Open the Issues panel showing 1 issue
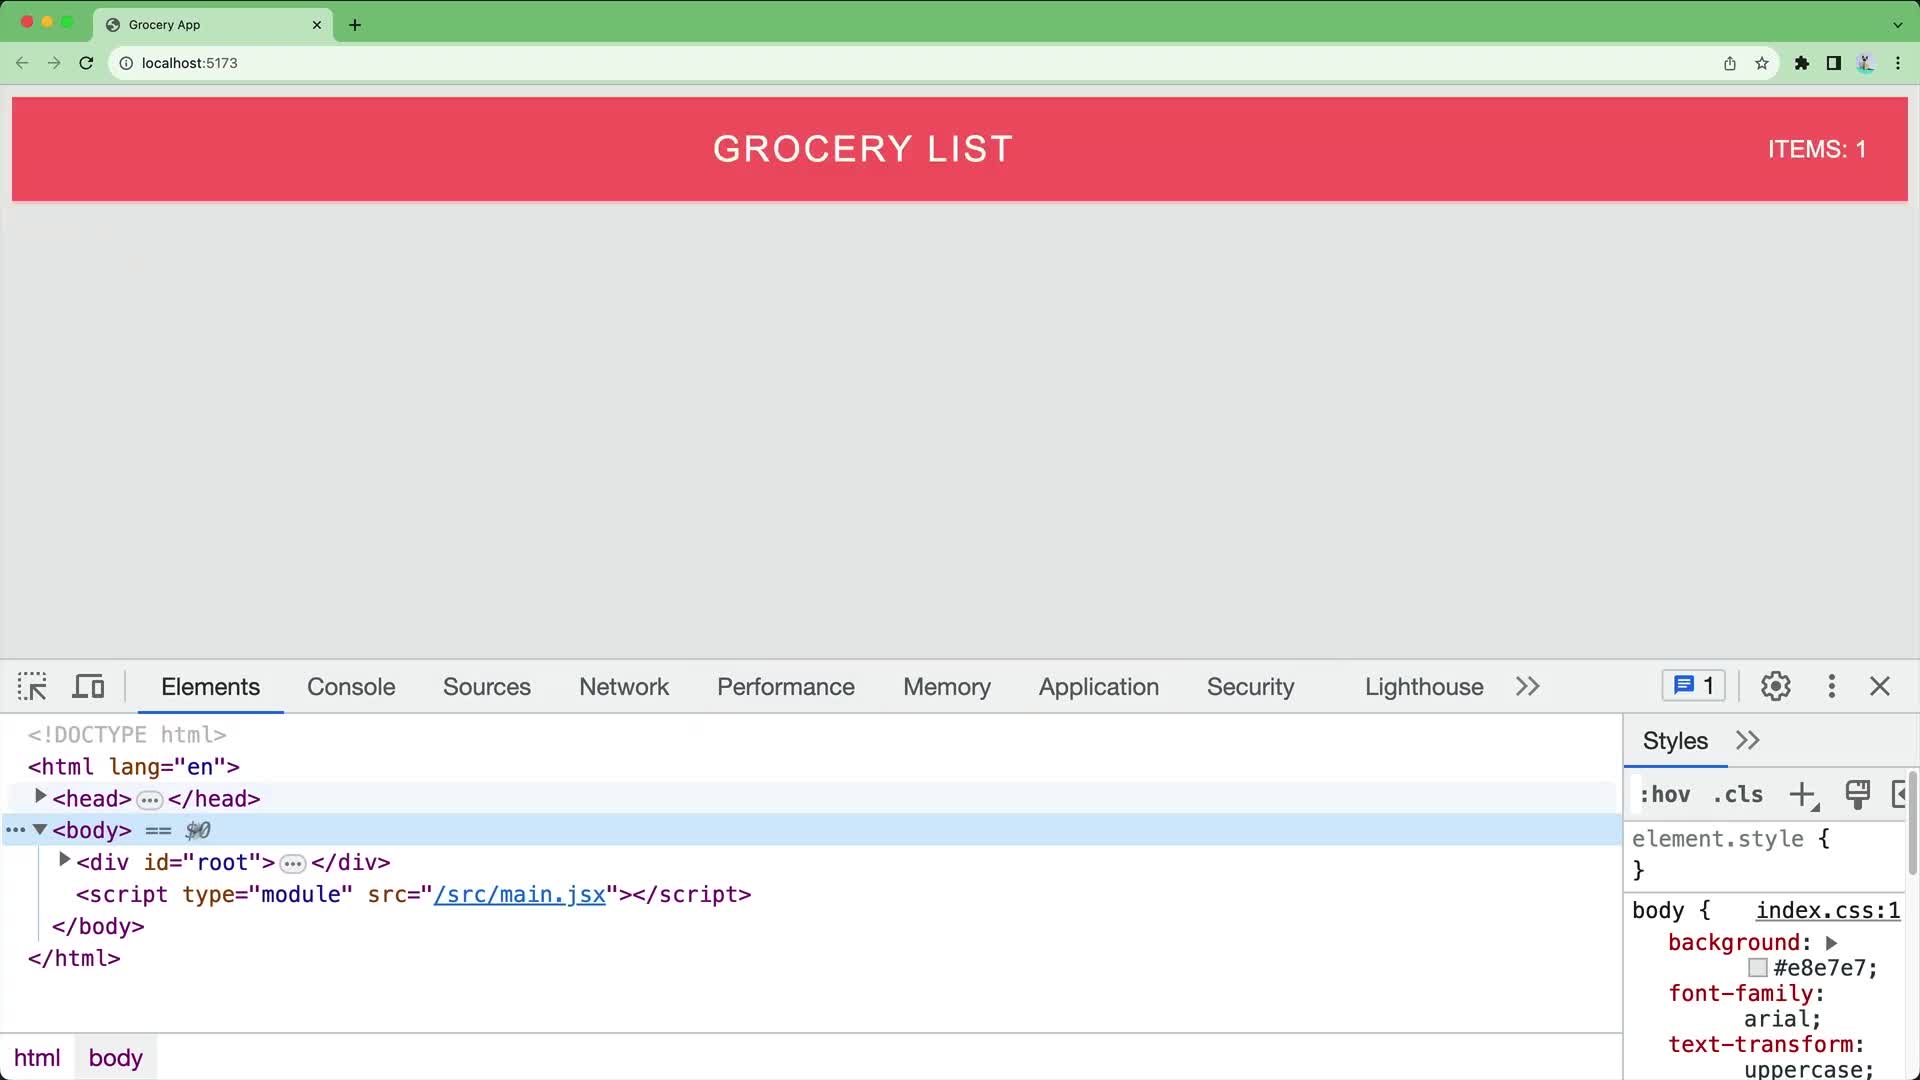Screen dimensions: 1920x1080 (x=1692, y=685)
